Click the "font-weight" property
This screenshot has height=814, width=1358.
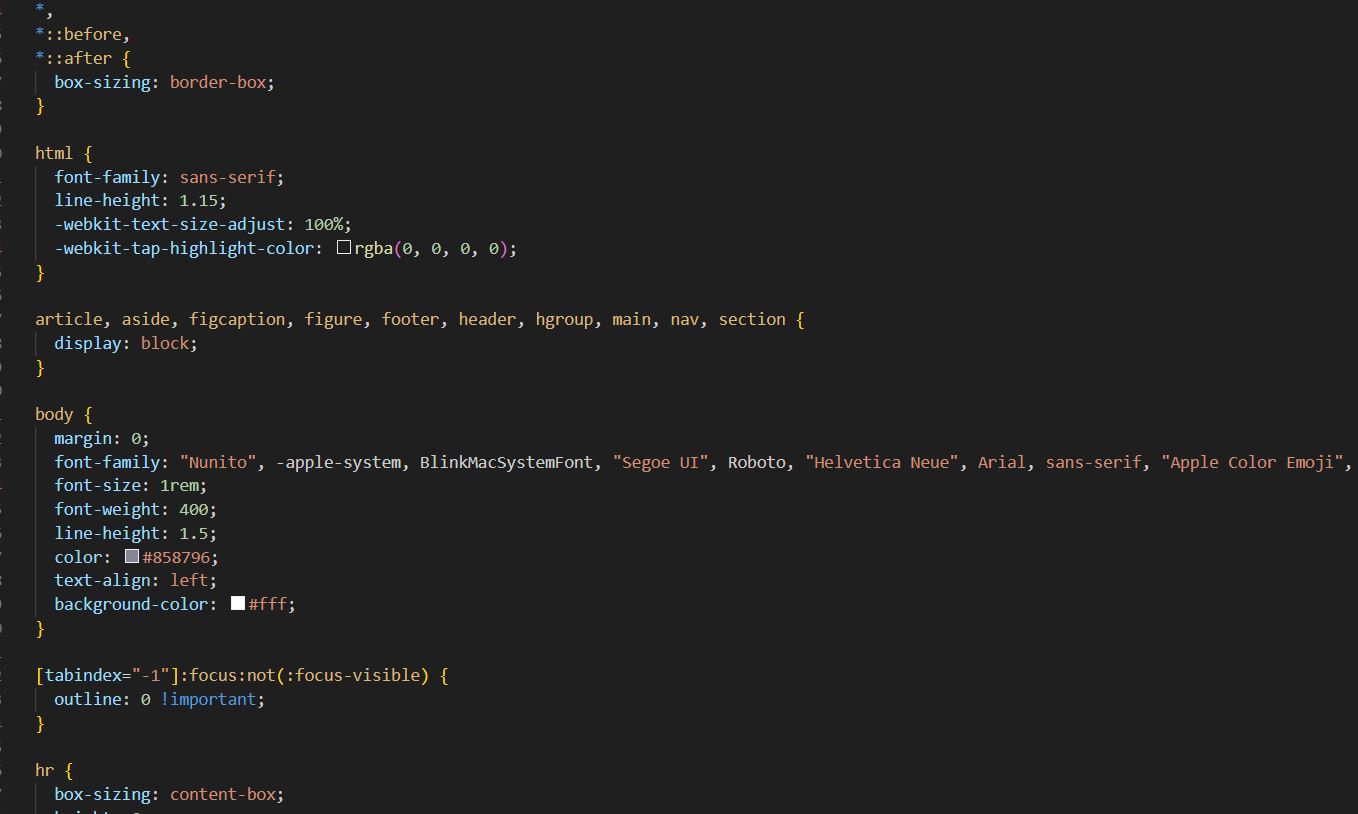(107, 509)
